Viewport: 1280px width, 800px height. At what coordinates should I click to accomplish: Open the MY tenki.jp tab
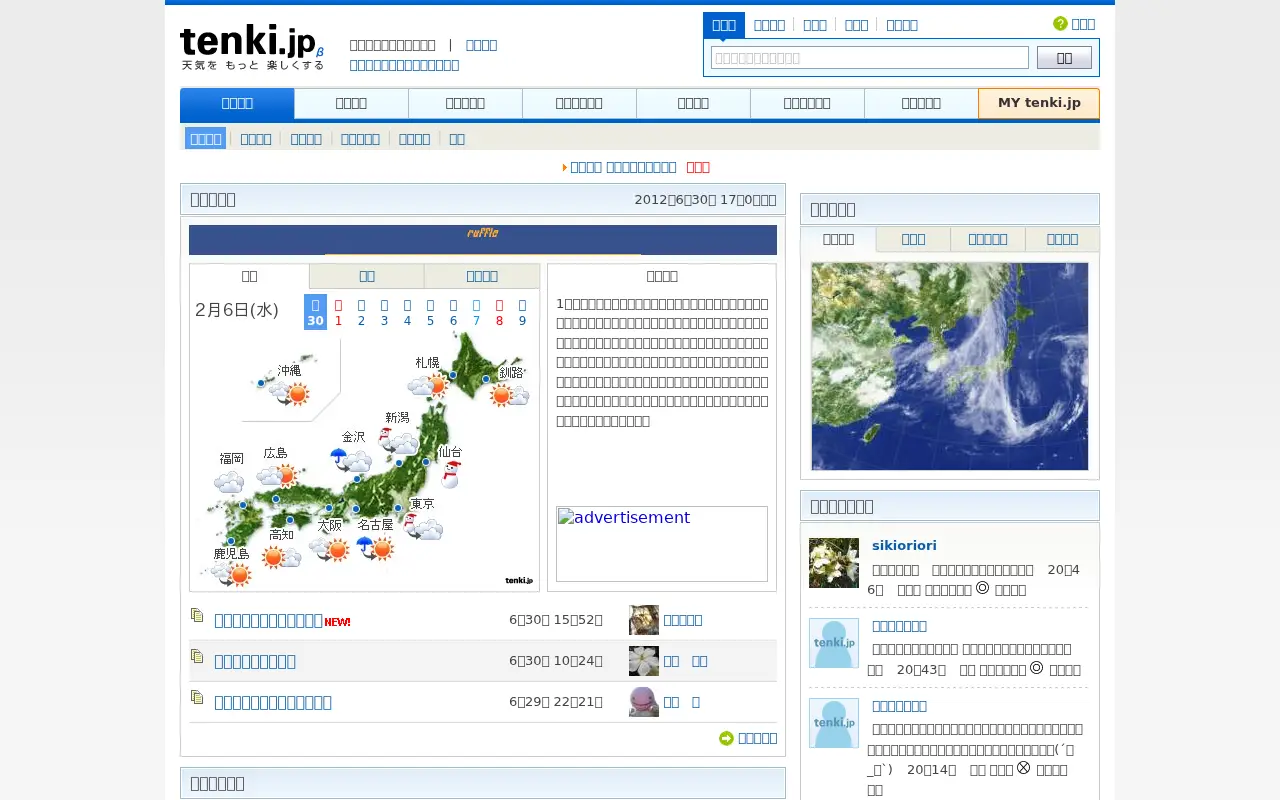click(x=1039, y=103)
